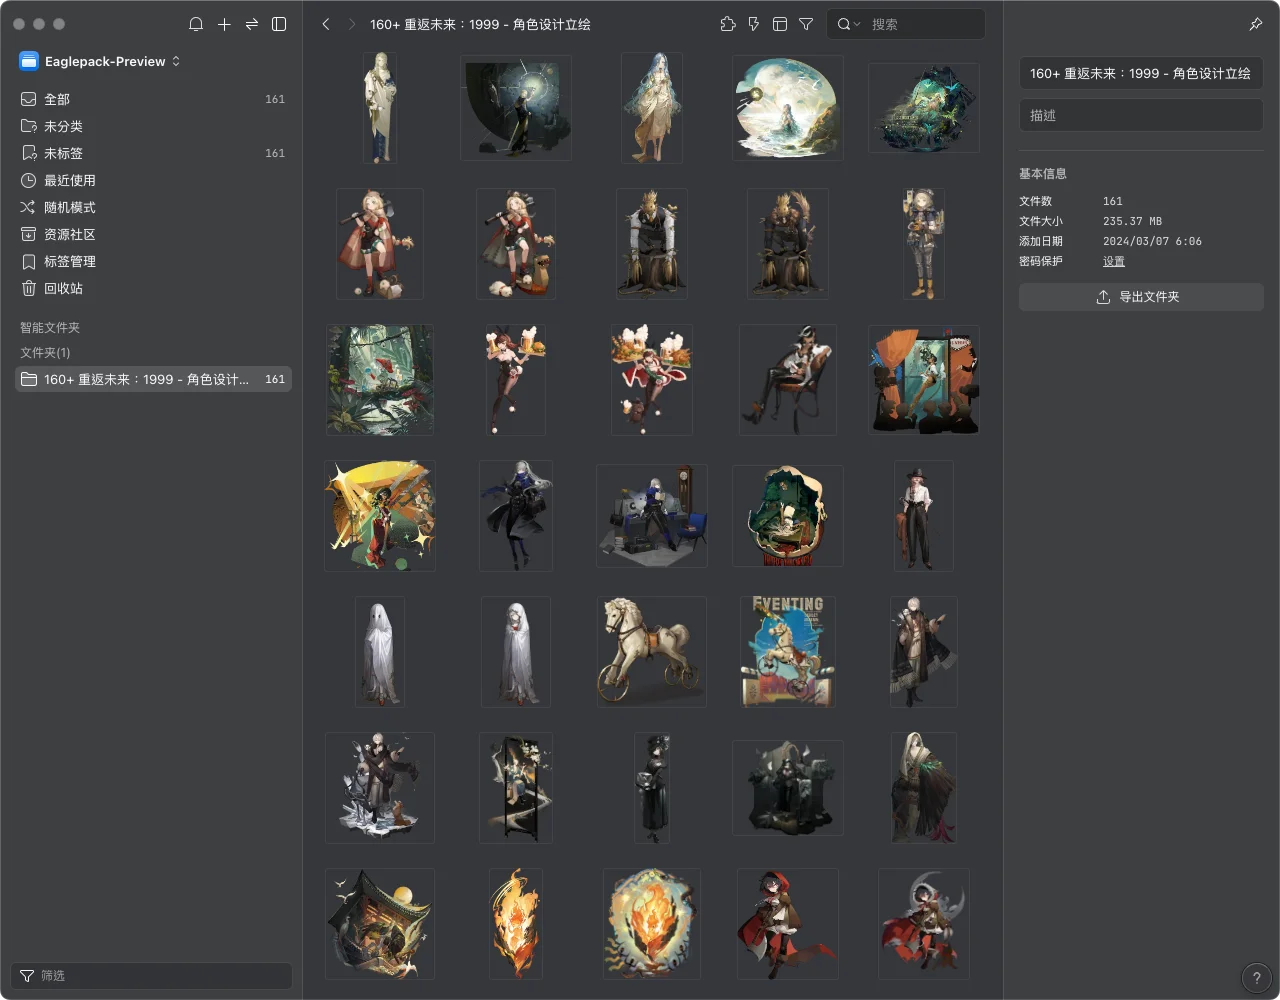Select the grandfather clock room thumbnail
1280x1000 pixels.
coord(652,516)
